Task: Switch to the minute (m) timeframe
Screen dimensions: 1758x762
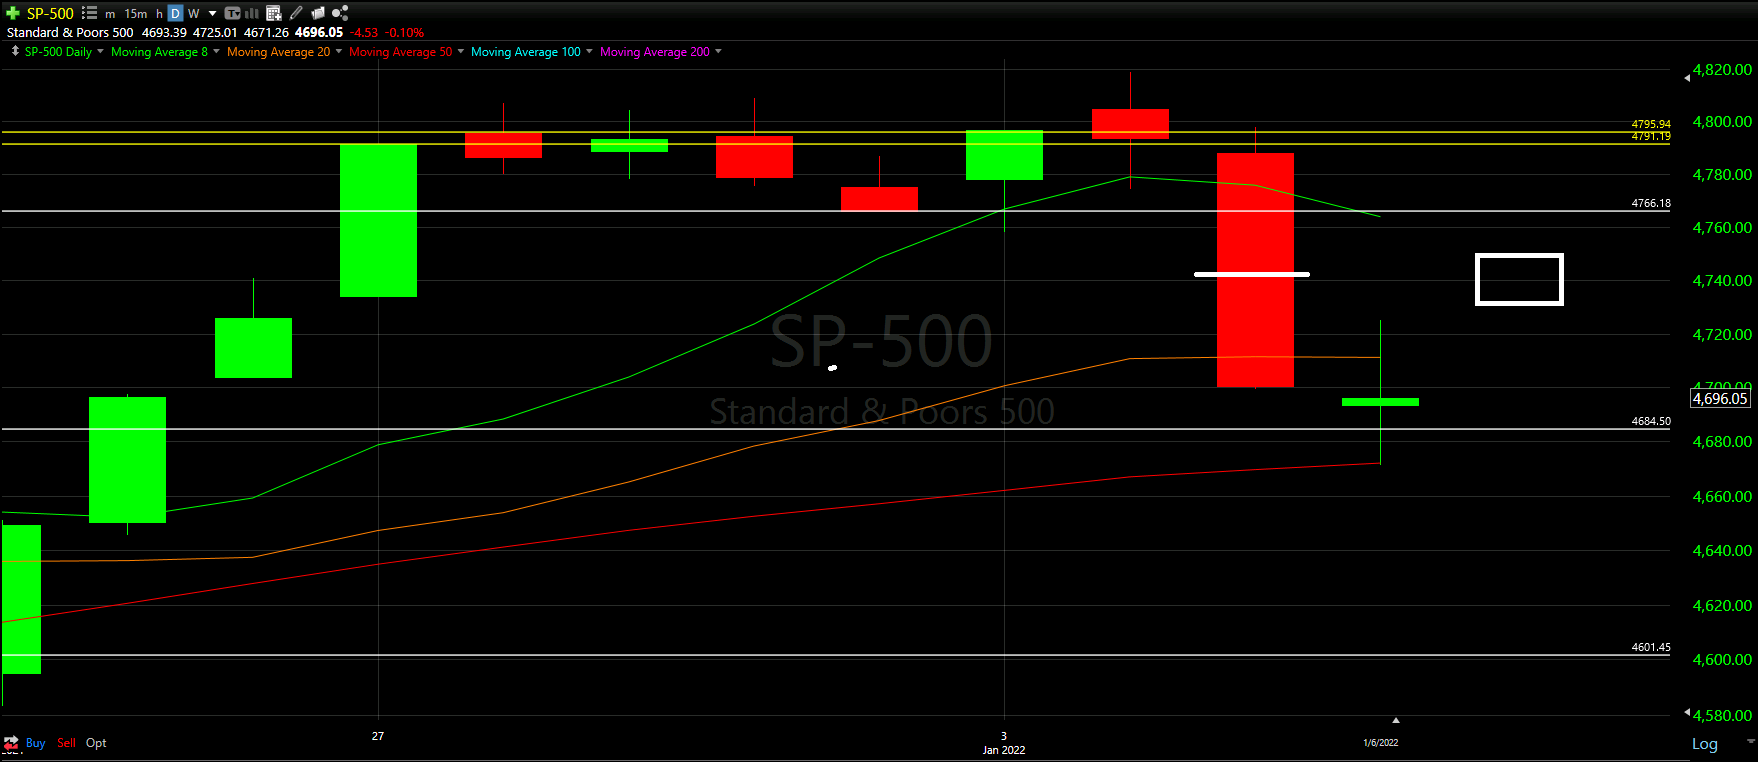Action: (110, 14)
